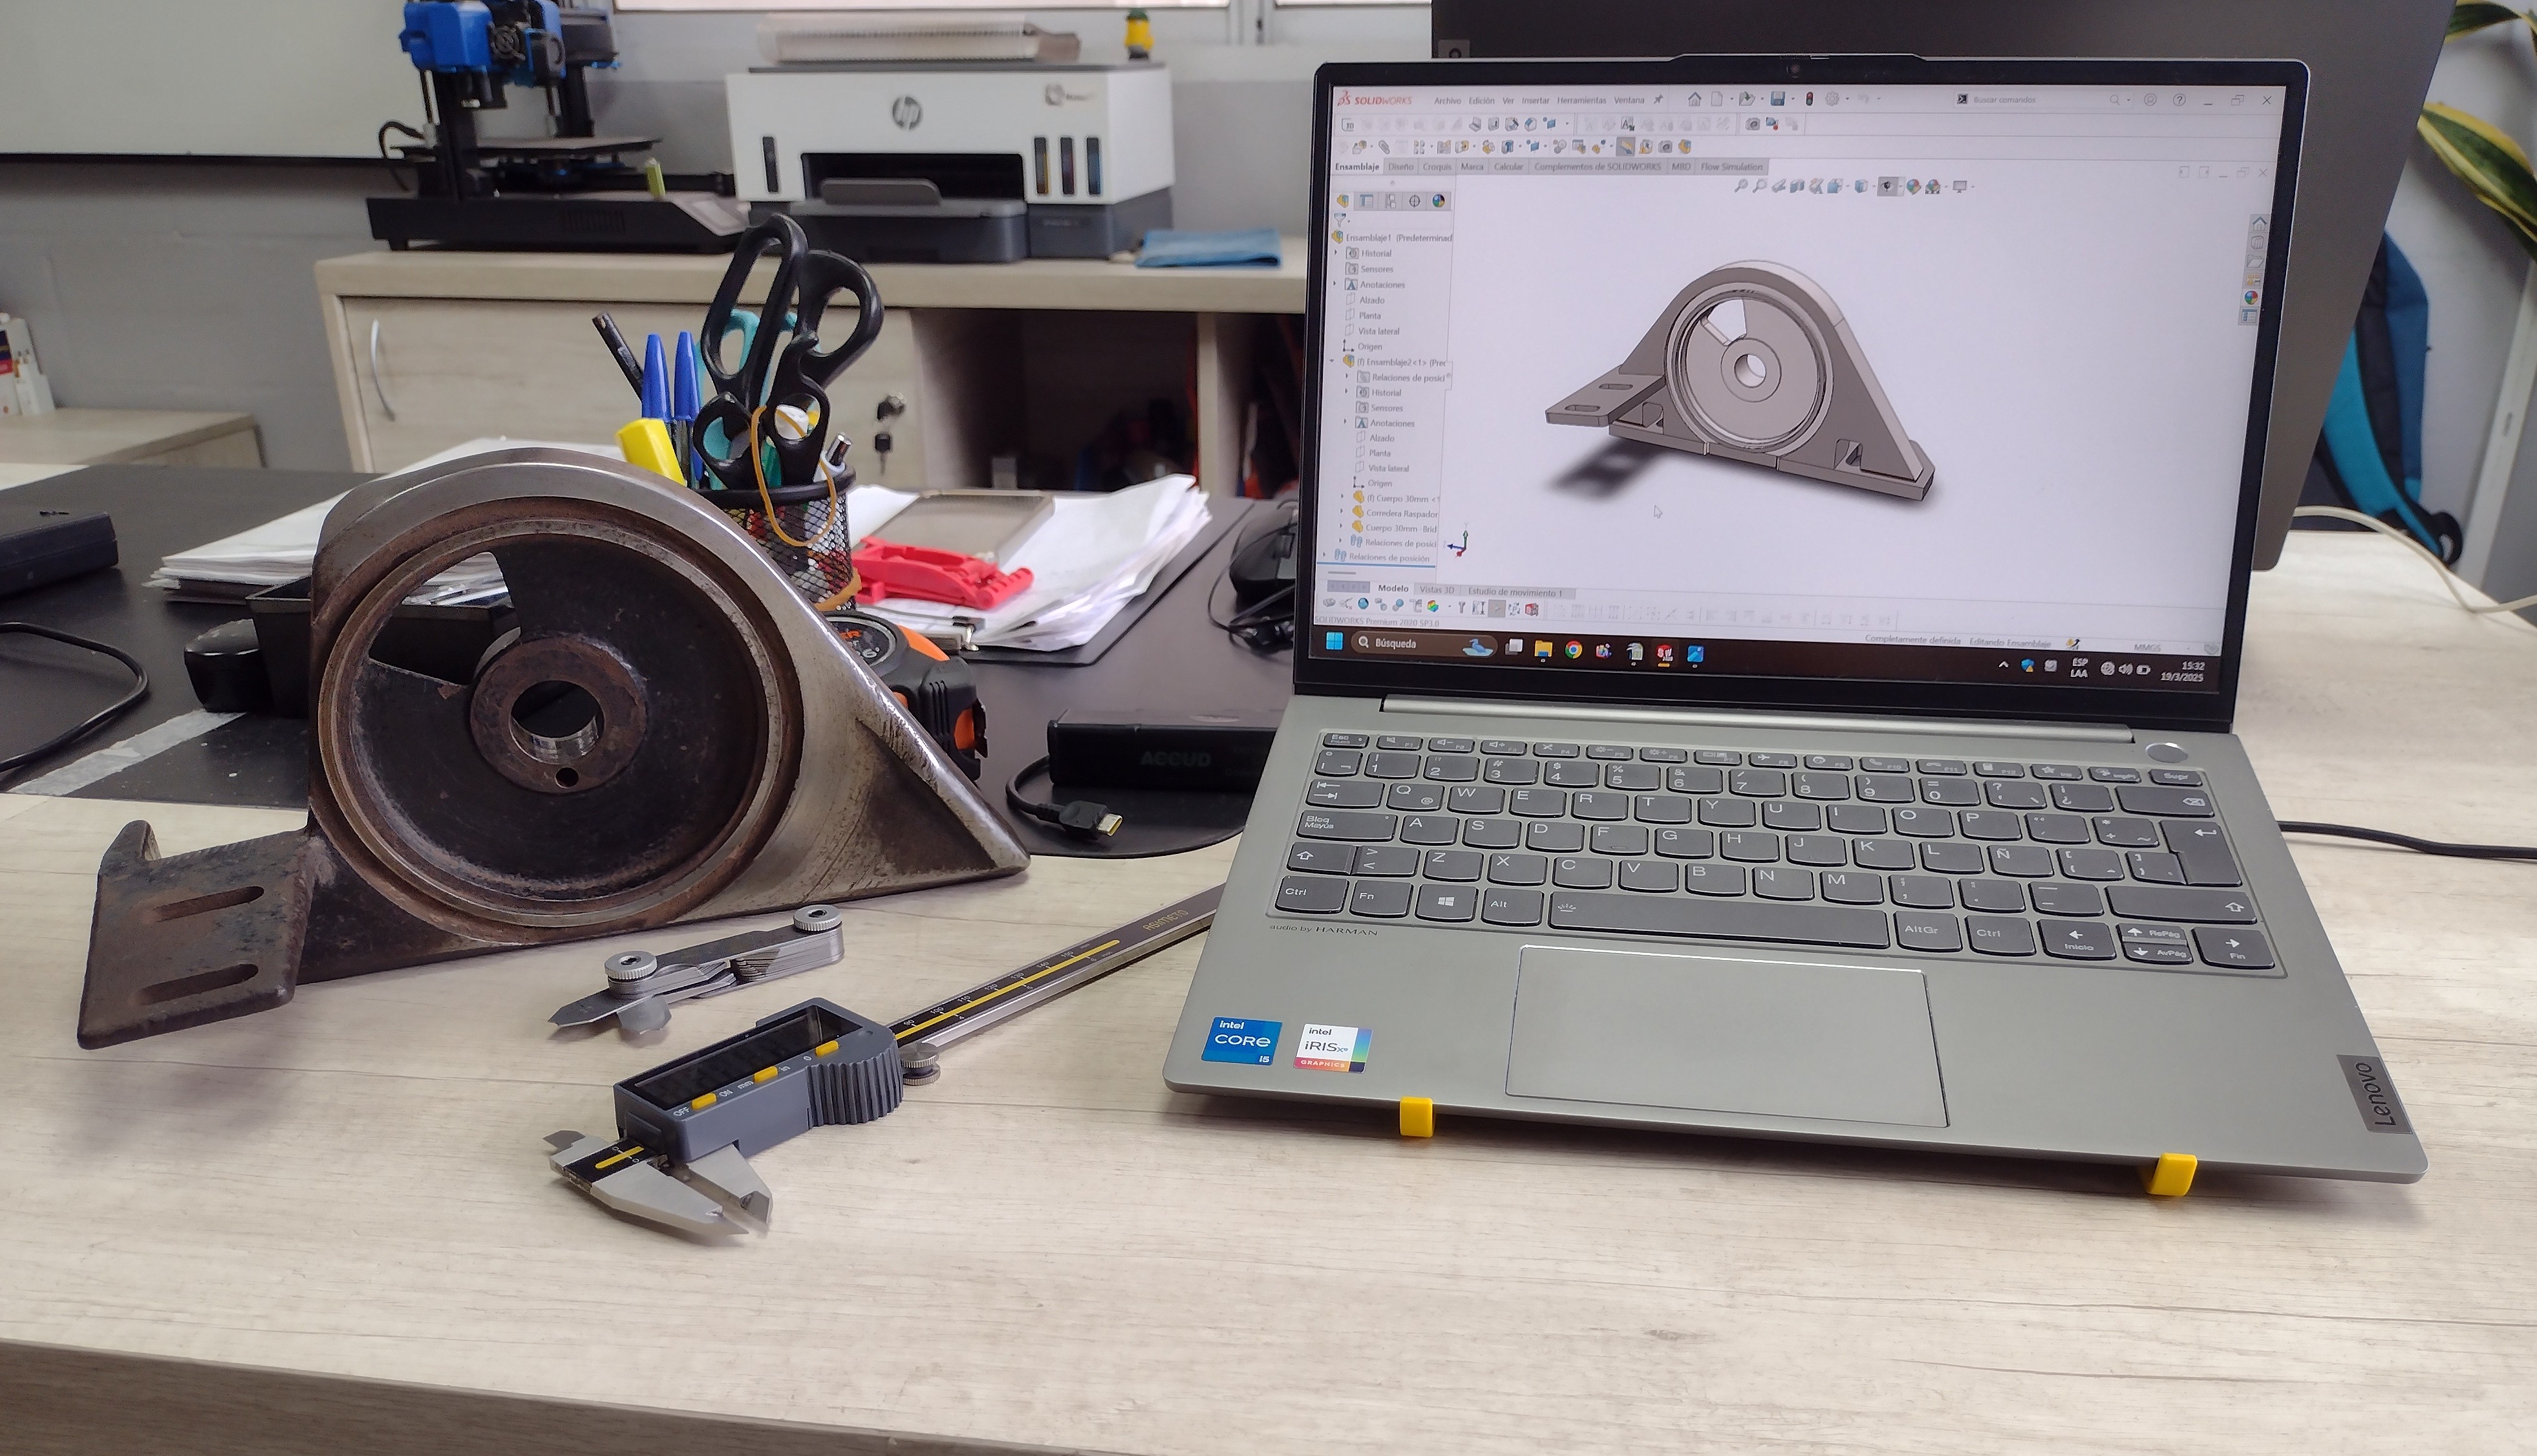This screenshot has width=2537, height=1456.
Task: Click Zoom to Fit magnifier icon
Action: [x=1741, y=186]
